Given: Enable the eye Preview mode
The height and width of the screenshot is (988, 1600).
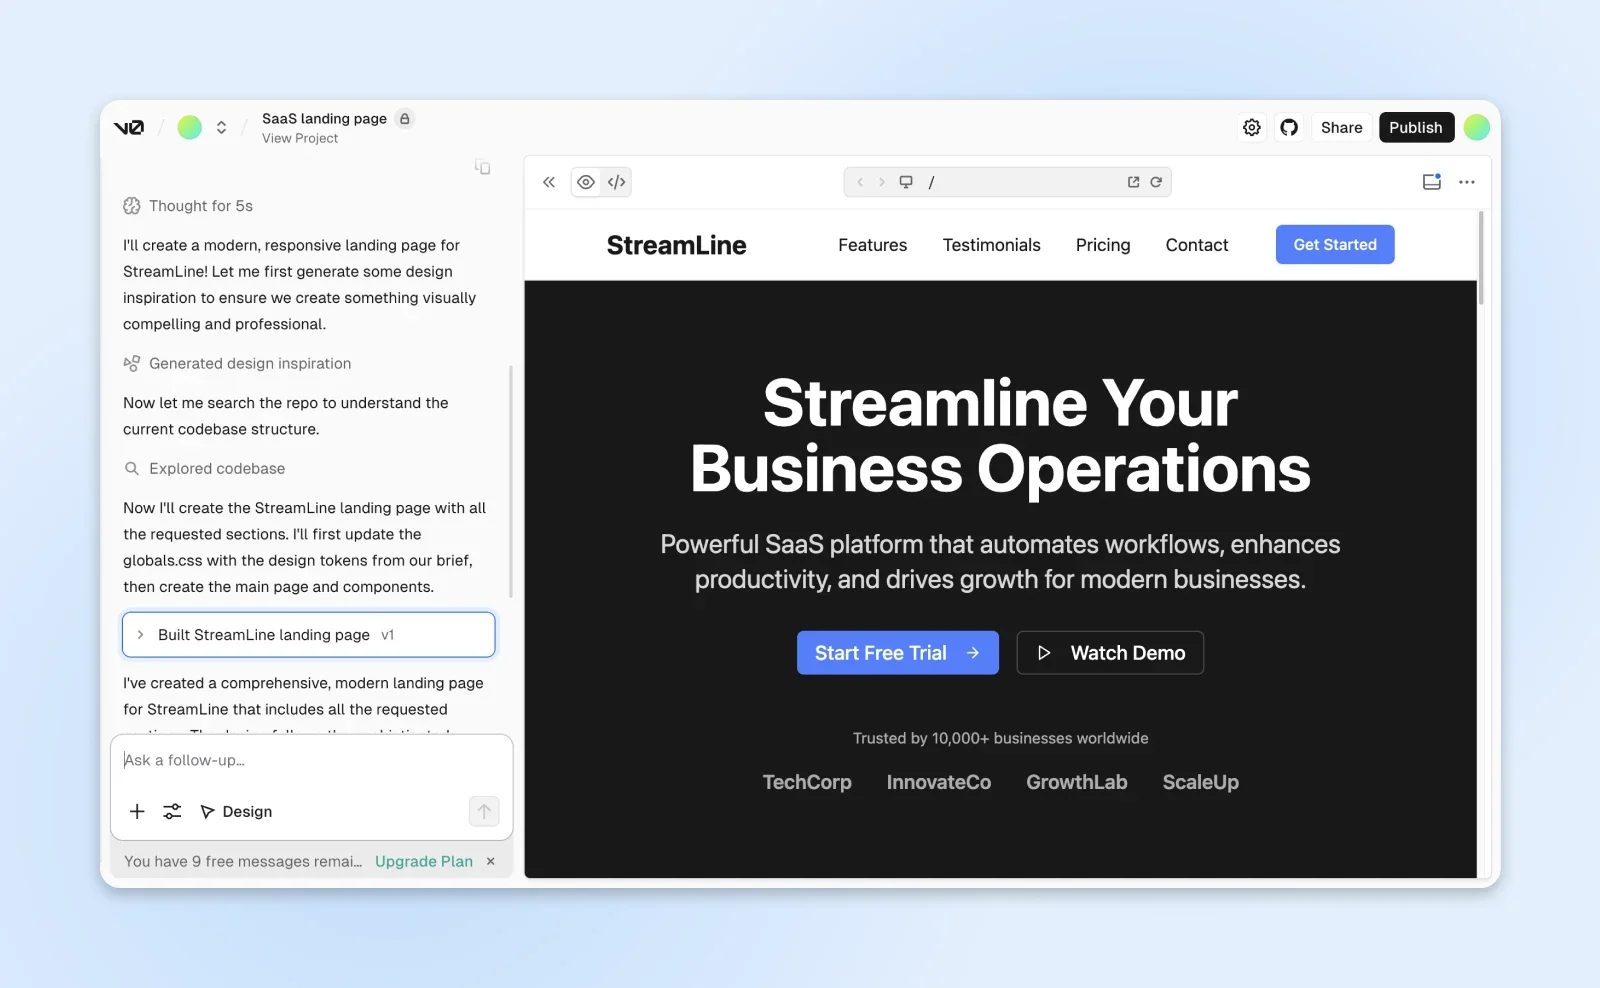Looking at the screenshot, I should 586,182.
